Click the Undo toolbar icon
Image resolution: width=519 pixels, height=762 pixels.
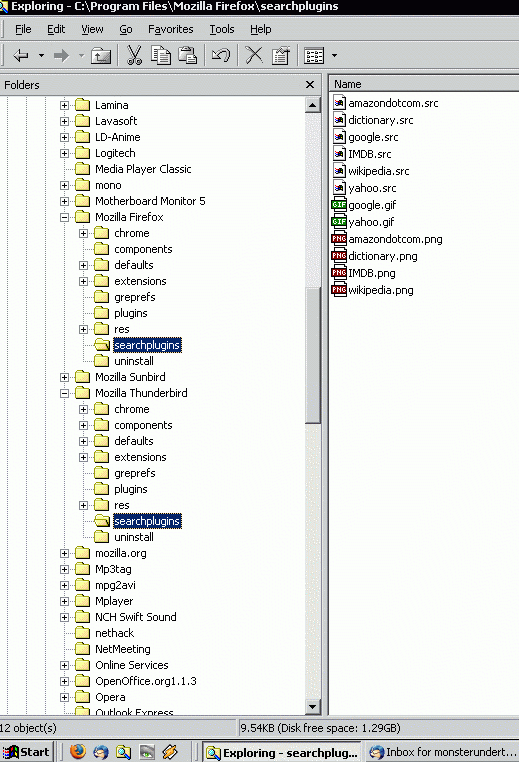pyautogui.click(x=221, y=55)
